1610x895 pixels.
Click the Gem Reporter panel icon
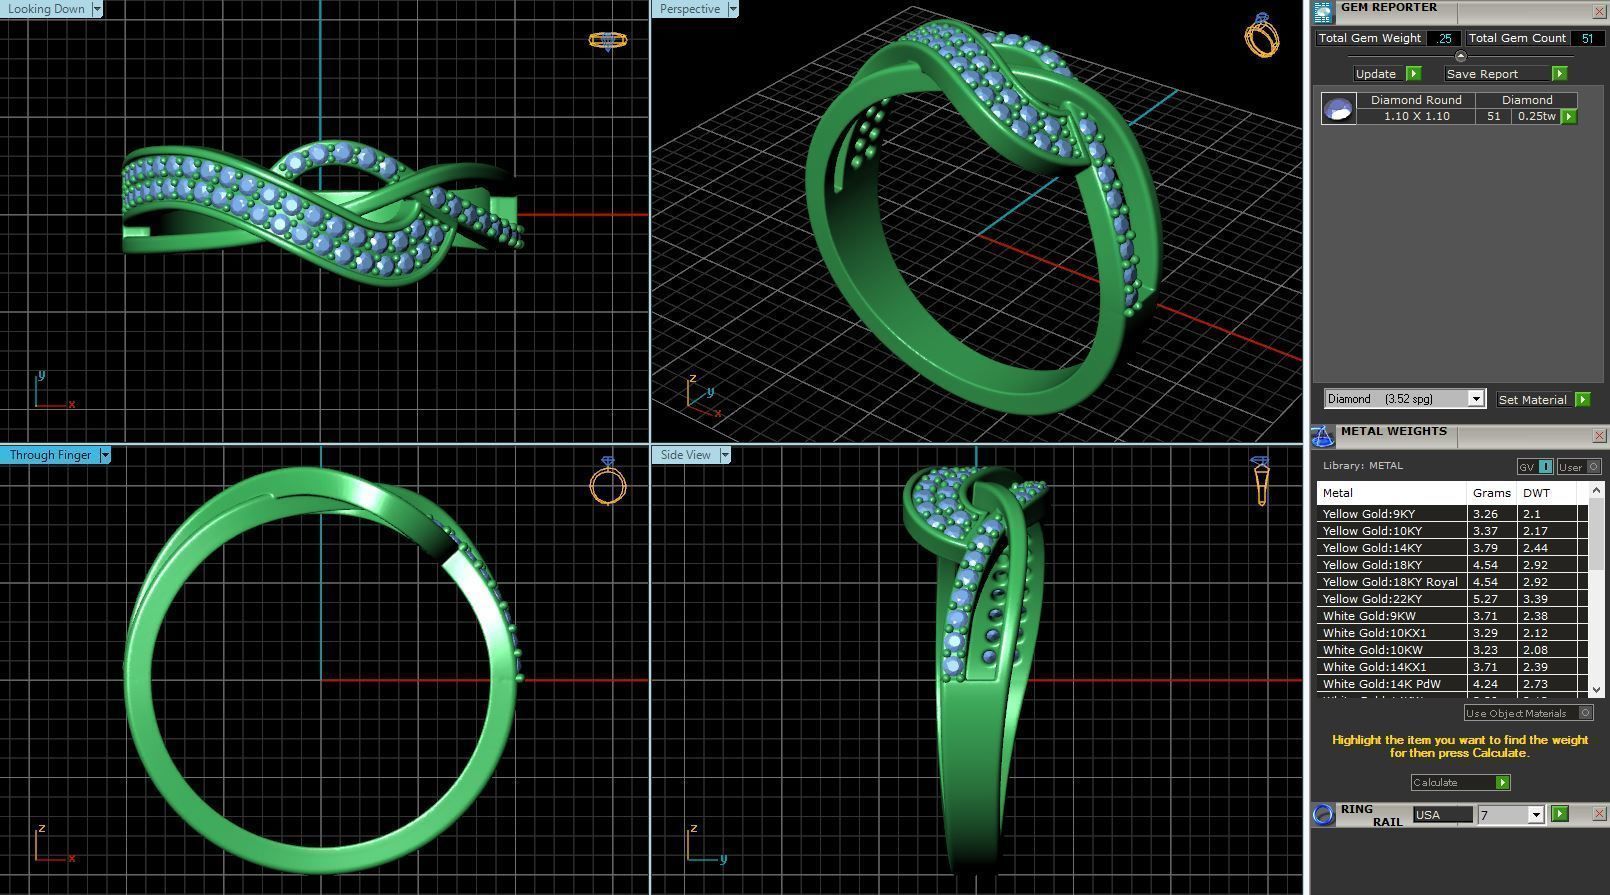(1323, 12)
